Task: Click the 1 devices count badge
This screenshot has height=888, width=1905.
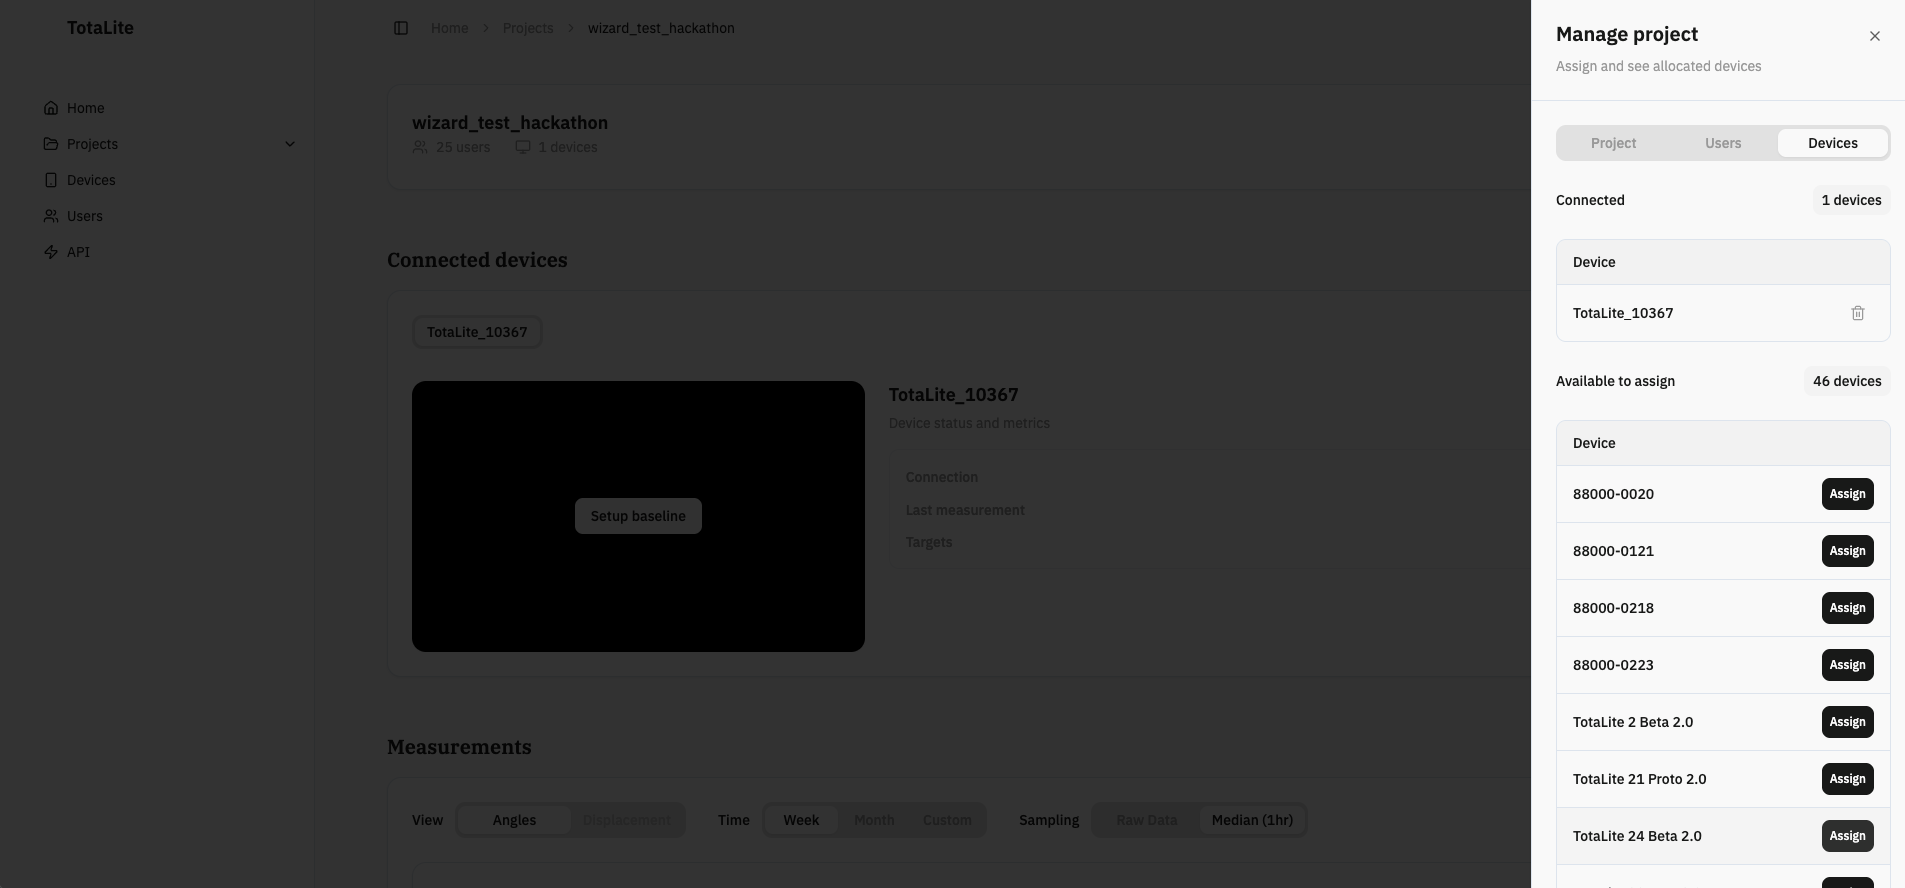Action: (x=1851, y=200)
